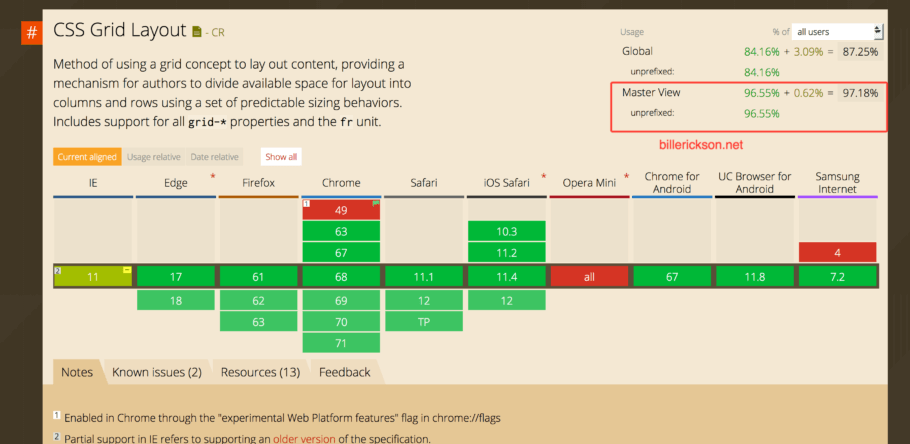910x444 pixels.
Task: Click the Show all button
Action: (281, 157)
